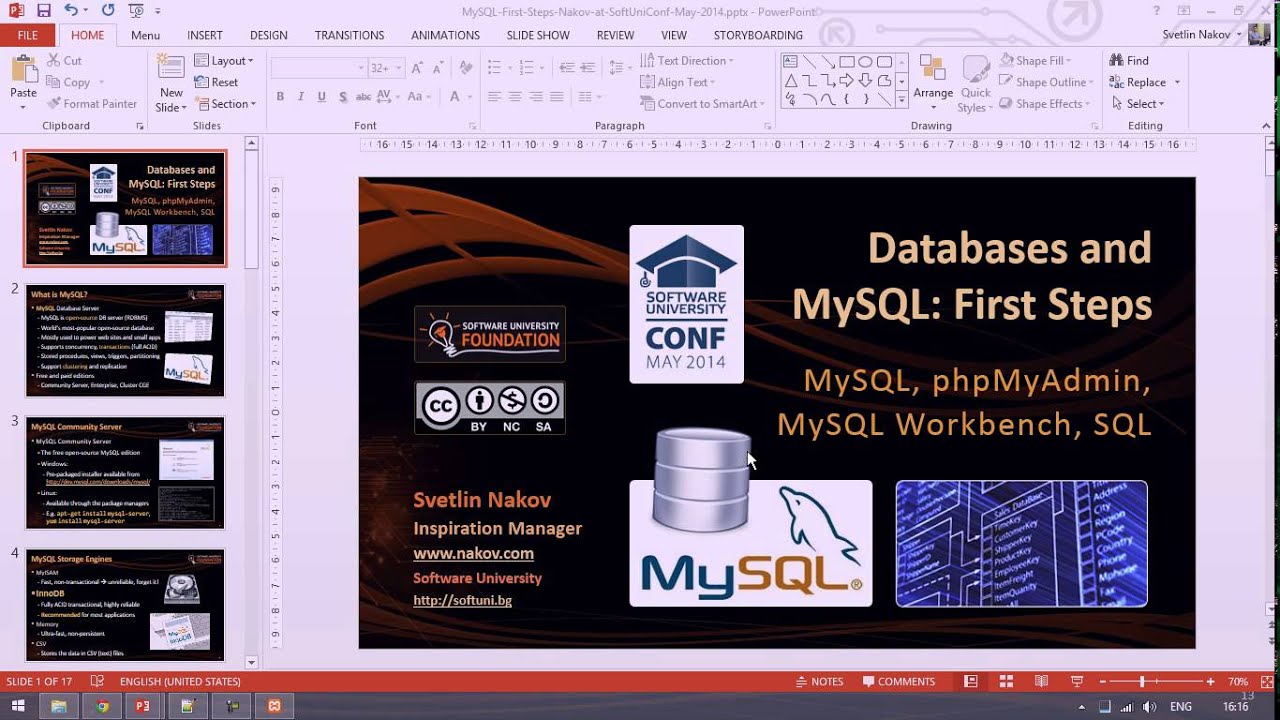The height and width of the screenshot is (720, 1280).
Task: Open the Select dropdown in Editing
Action: tap(1138, 104)
